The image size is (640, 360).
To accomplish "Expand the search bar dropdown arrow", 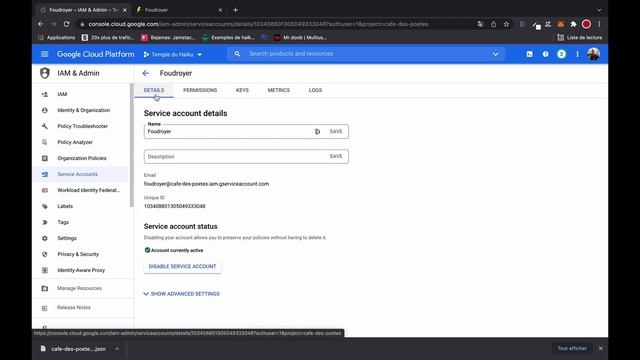I will 495,54.
